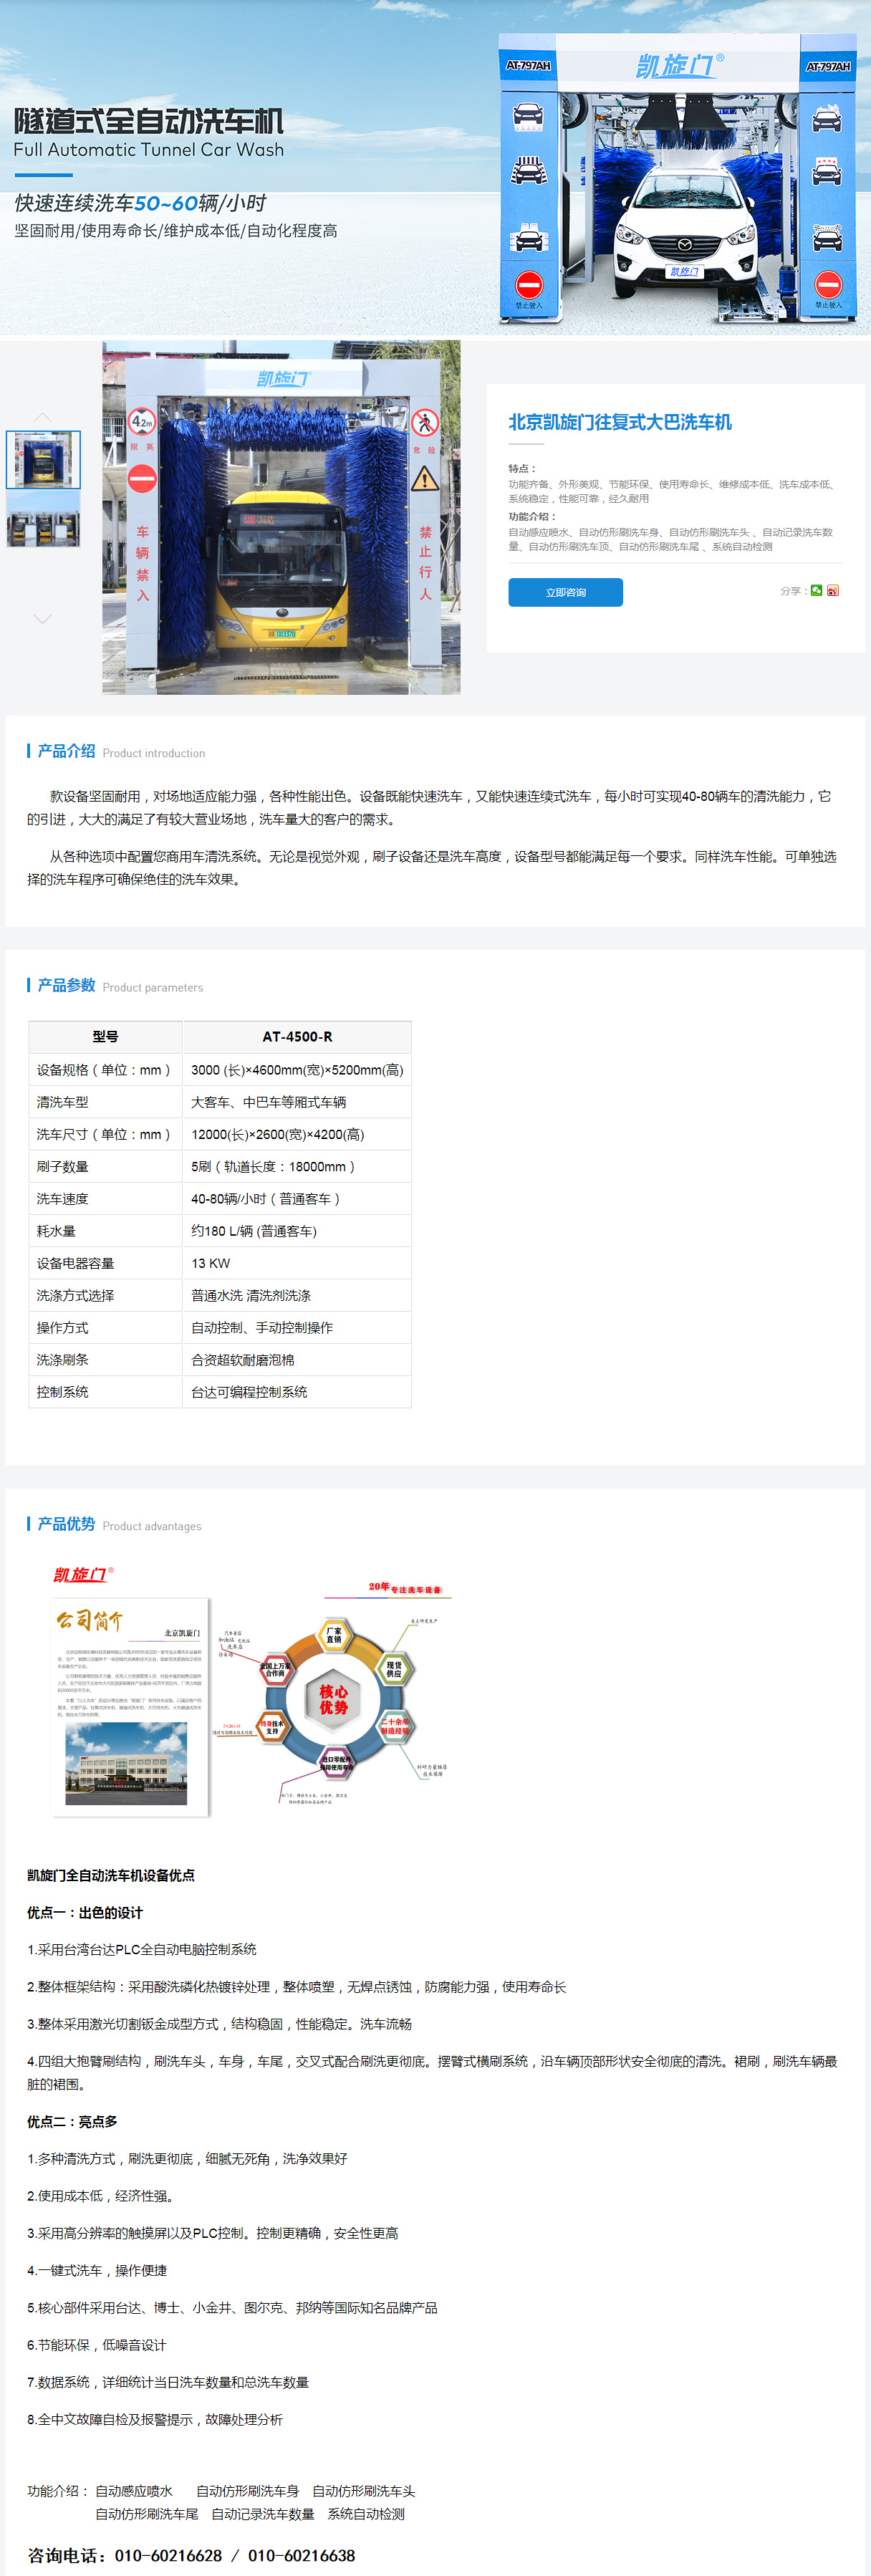Click the 特点： label

click(x=522, y=468)
